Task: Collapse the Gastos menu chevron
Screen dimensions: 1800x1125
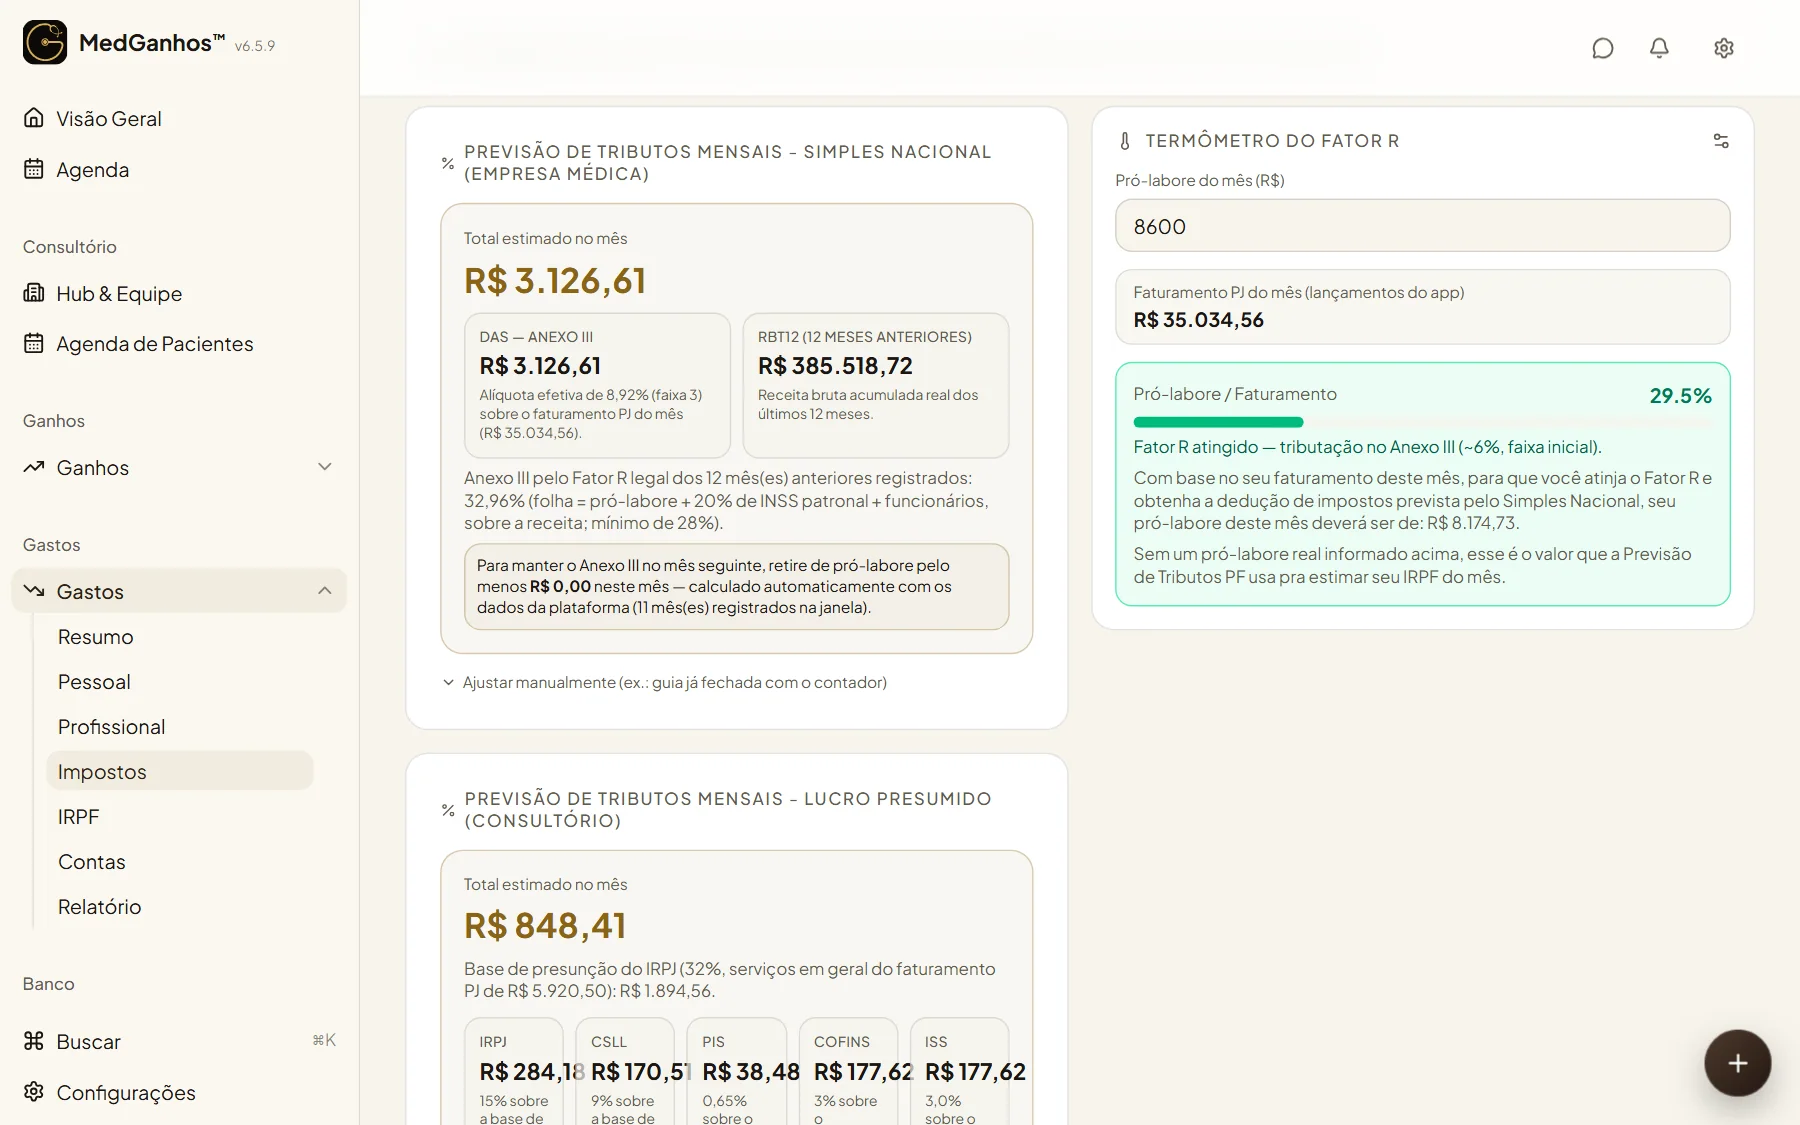Action: click(x=324, y=591)
